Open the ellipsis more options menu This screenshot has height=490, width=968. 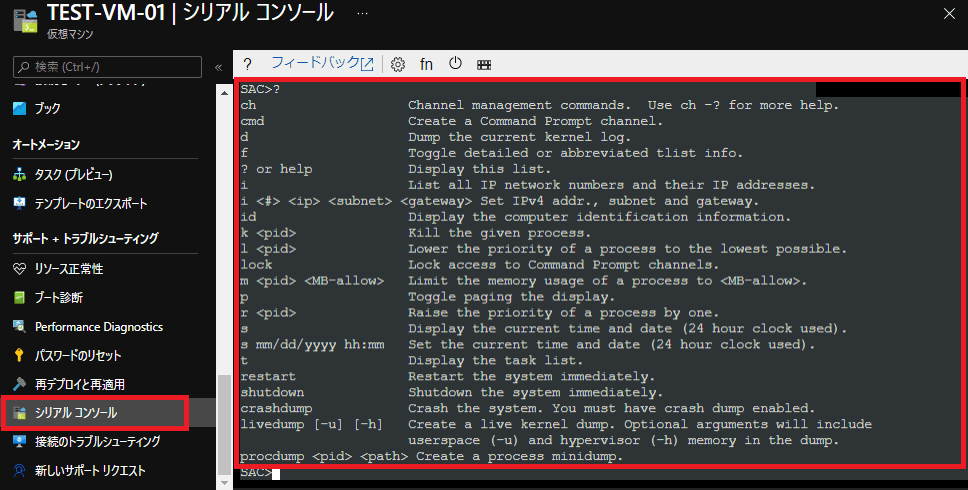pos(362,13)
